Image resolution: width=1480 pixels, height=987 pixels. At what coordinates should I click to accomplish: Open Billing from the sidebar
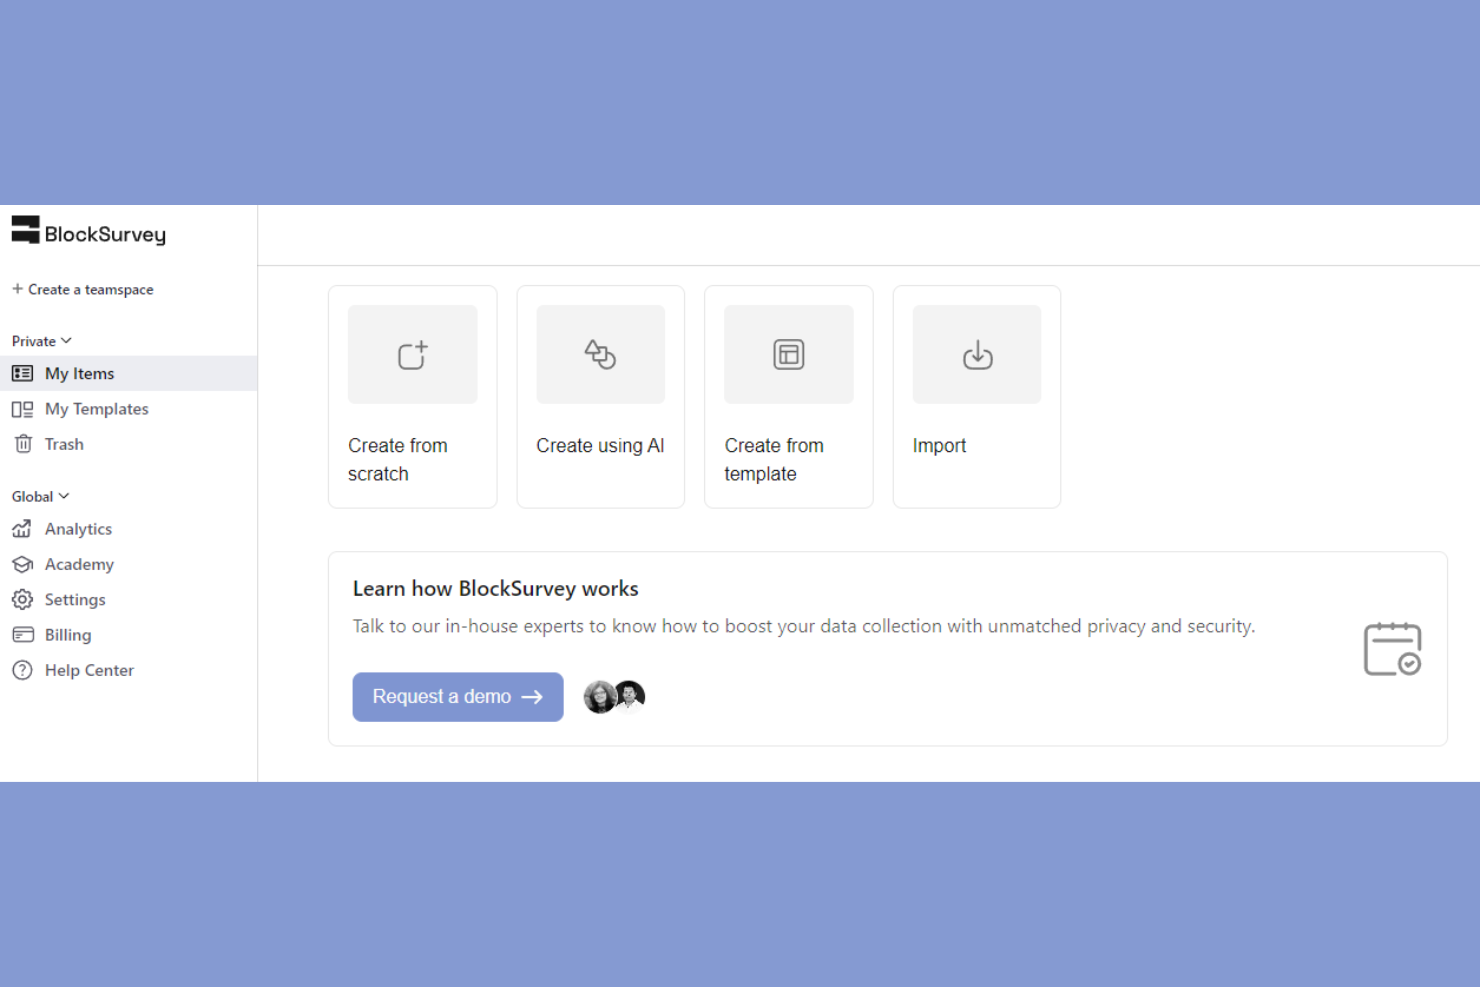67,634
